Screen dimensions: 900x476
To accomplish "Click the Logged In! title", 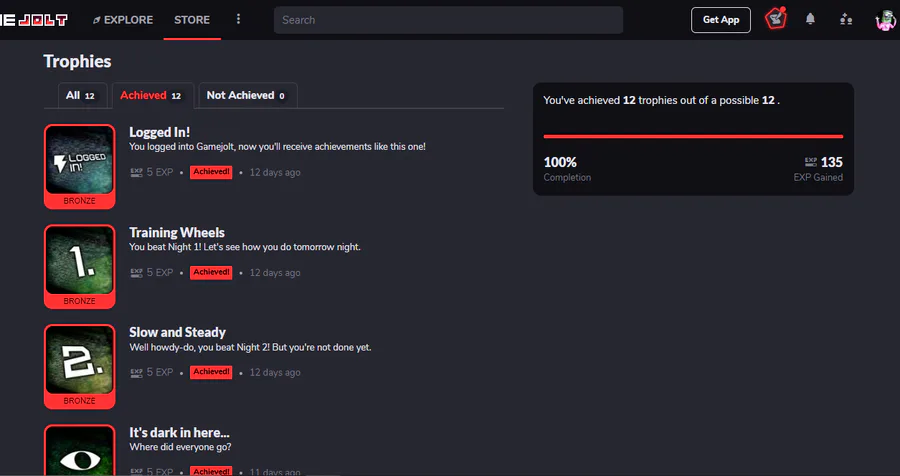I will 159,132.
